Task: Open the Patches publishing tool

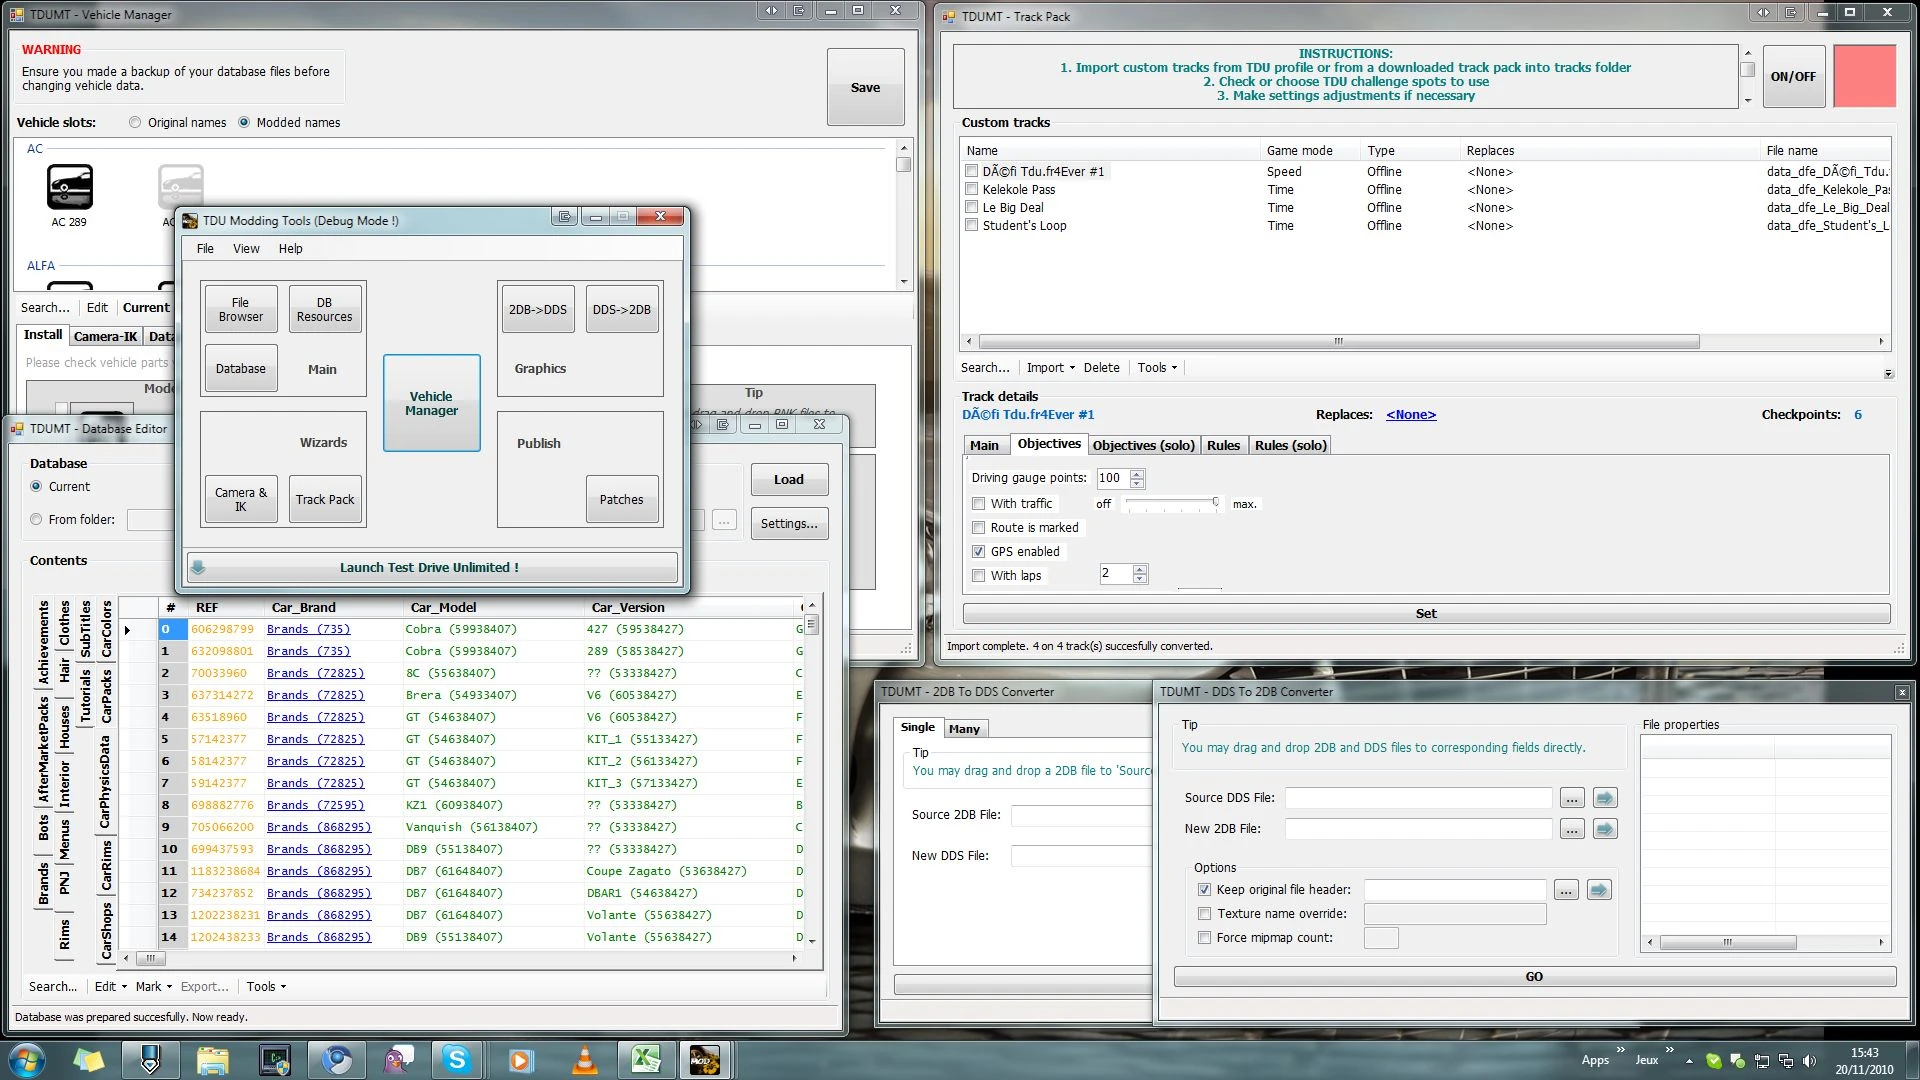Action: [x=621, y=499]
